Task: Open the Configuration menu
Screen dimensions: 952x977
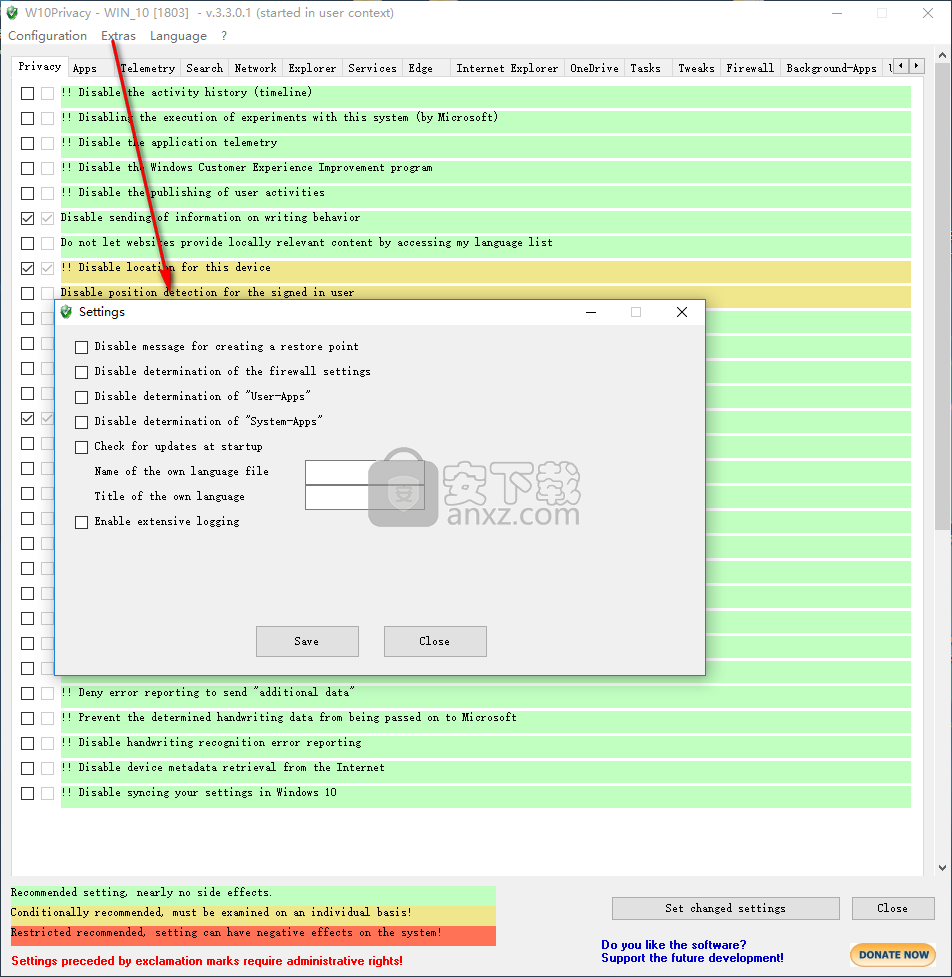Action: pos(47,36)
